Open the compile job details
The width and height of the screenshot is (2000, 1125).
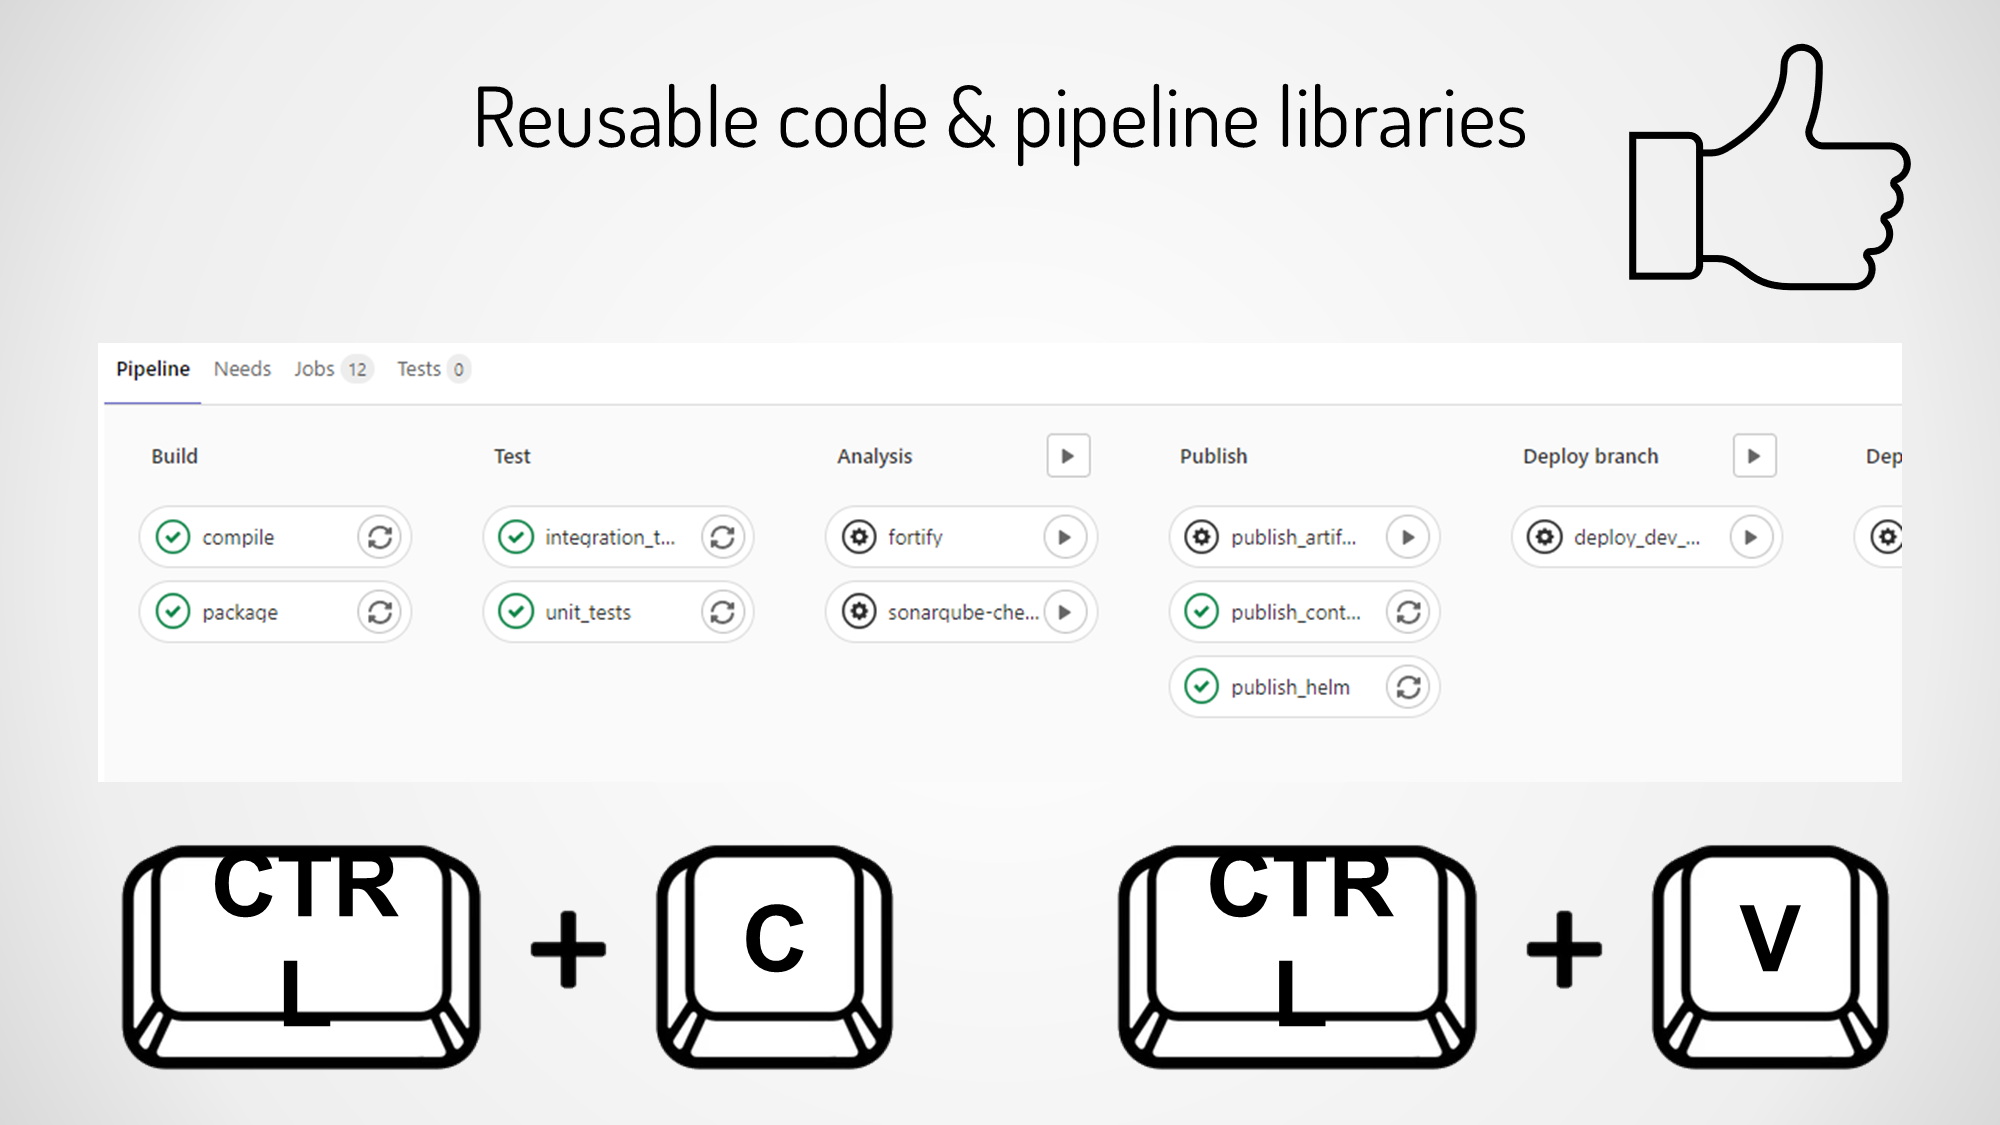click(238, 537)
